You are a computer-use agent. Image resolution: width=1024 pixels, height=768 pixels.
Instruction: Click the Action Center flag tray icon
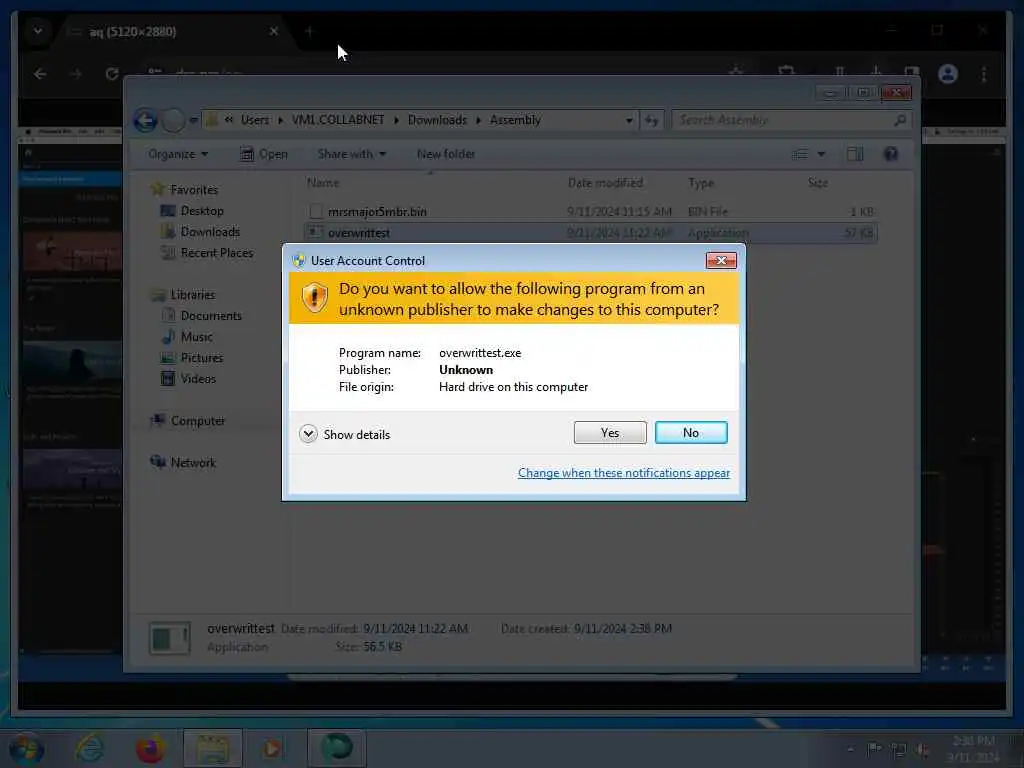coord(874,749)
